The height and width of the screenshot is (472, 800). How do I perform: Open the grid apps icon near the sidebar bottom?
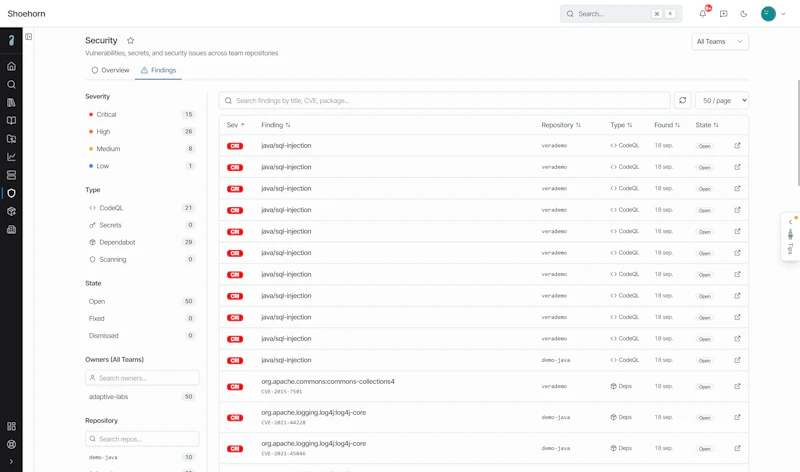pos(11,427)
